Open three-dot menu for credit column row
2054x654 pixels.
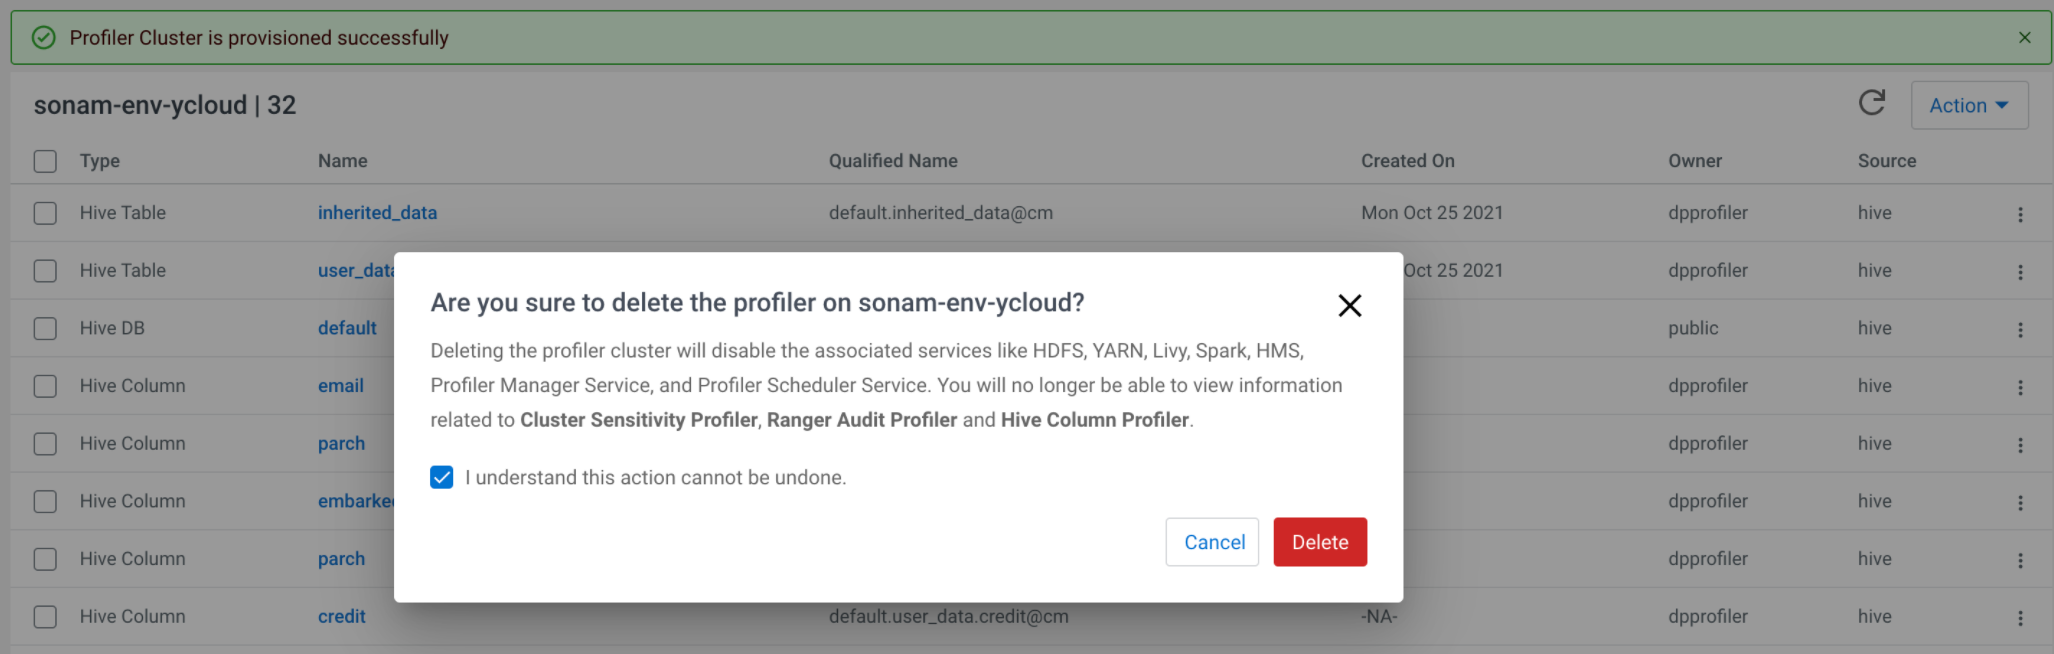tap(2020, 618)
